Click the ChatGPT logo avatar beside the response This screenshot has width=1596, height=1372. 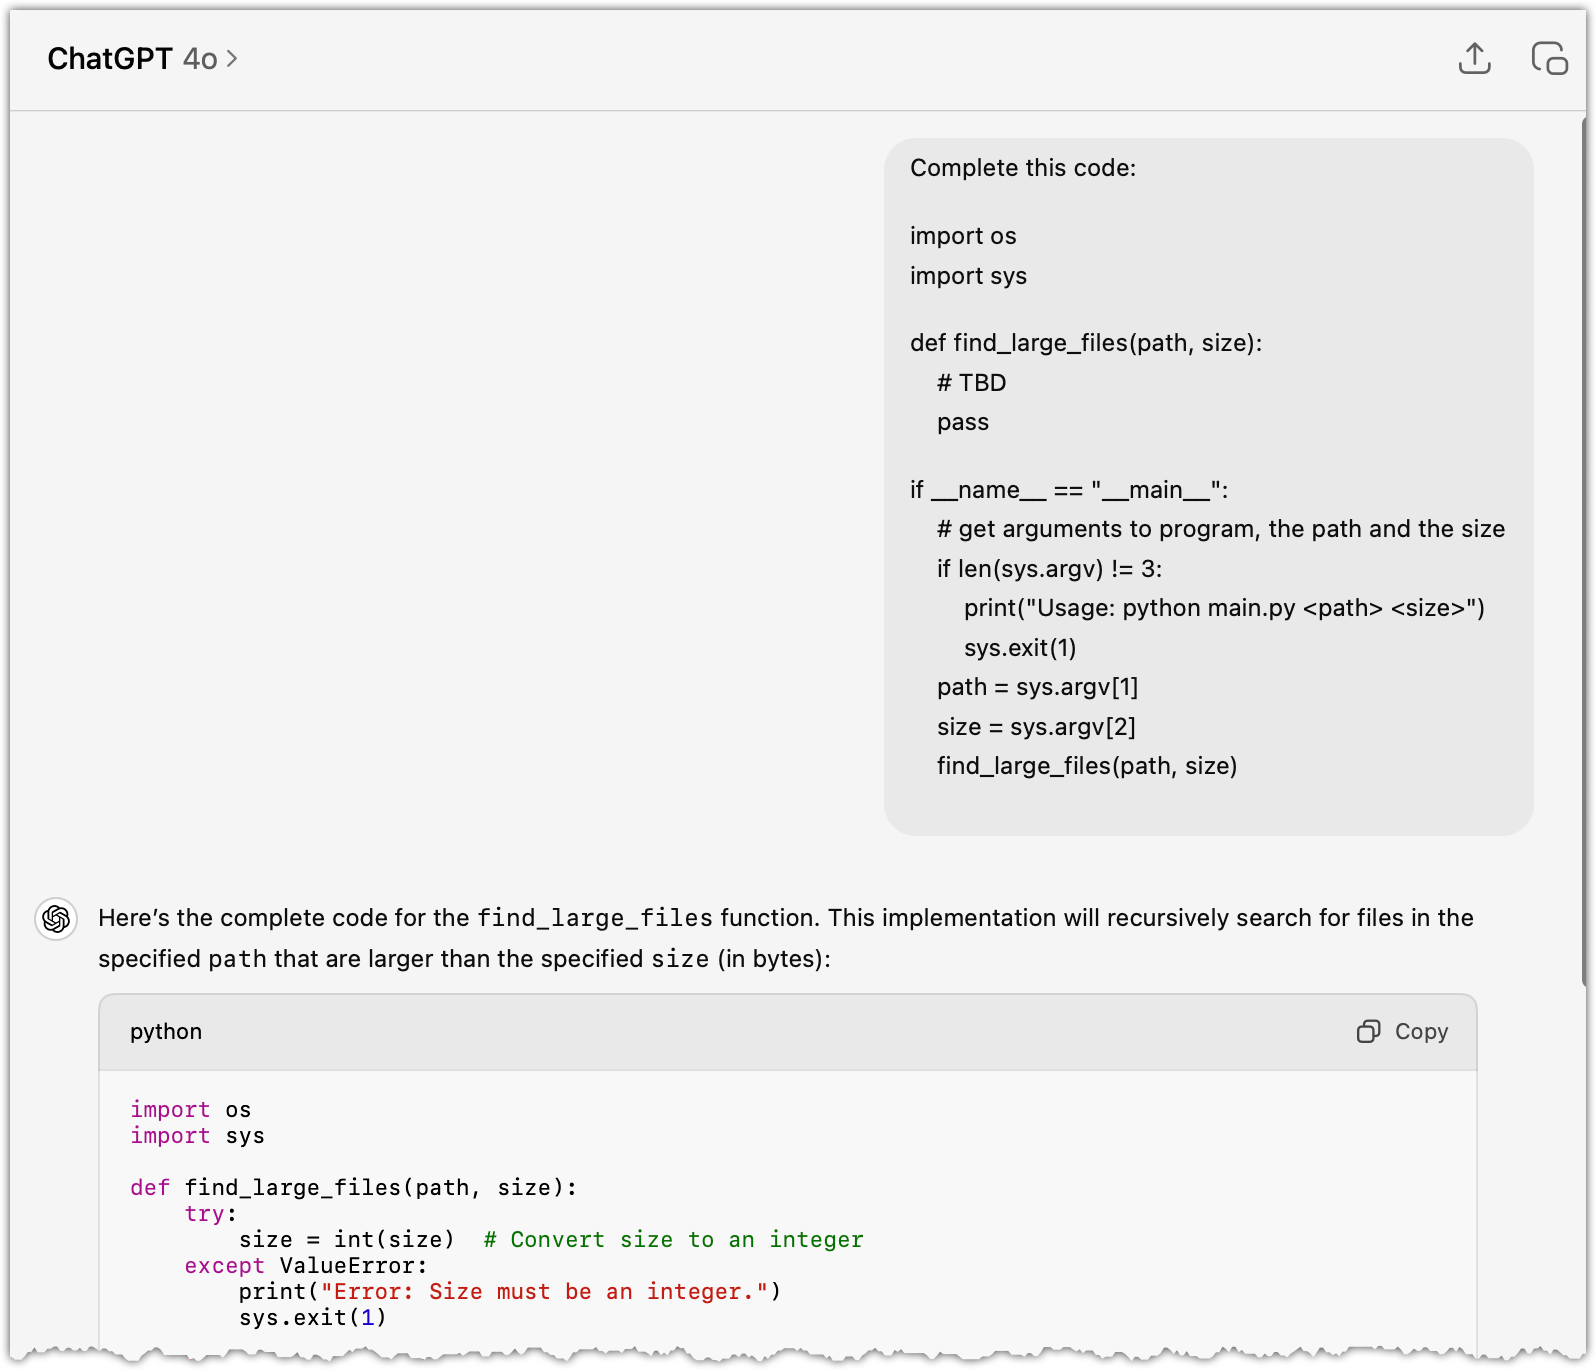pos(56,918)
